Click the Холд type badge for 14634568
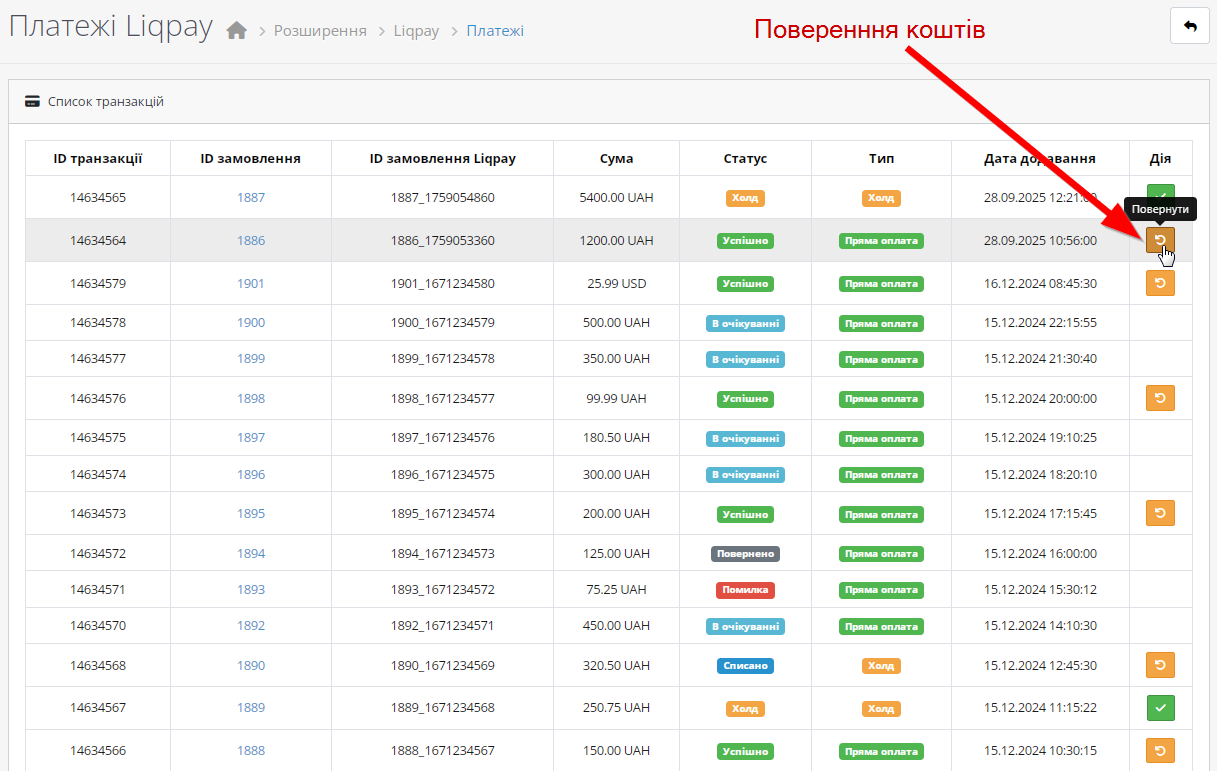The image size is (1217, 771). coord(881,665)
